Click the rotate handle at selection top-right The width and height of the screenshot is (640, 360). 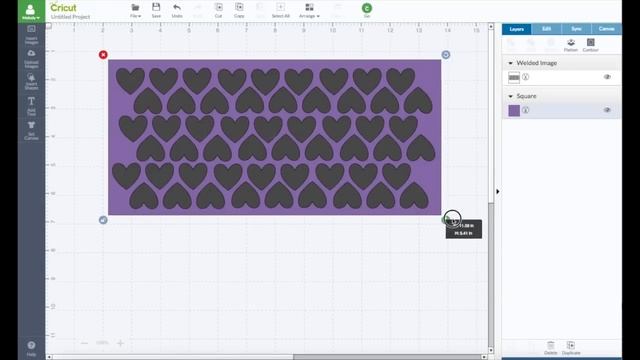[x=446, y=55]
